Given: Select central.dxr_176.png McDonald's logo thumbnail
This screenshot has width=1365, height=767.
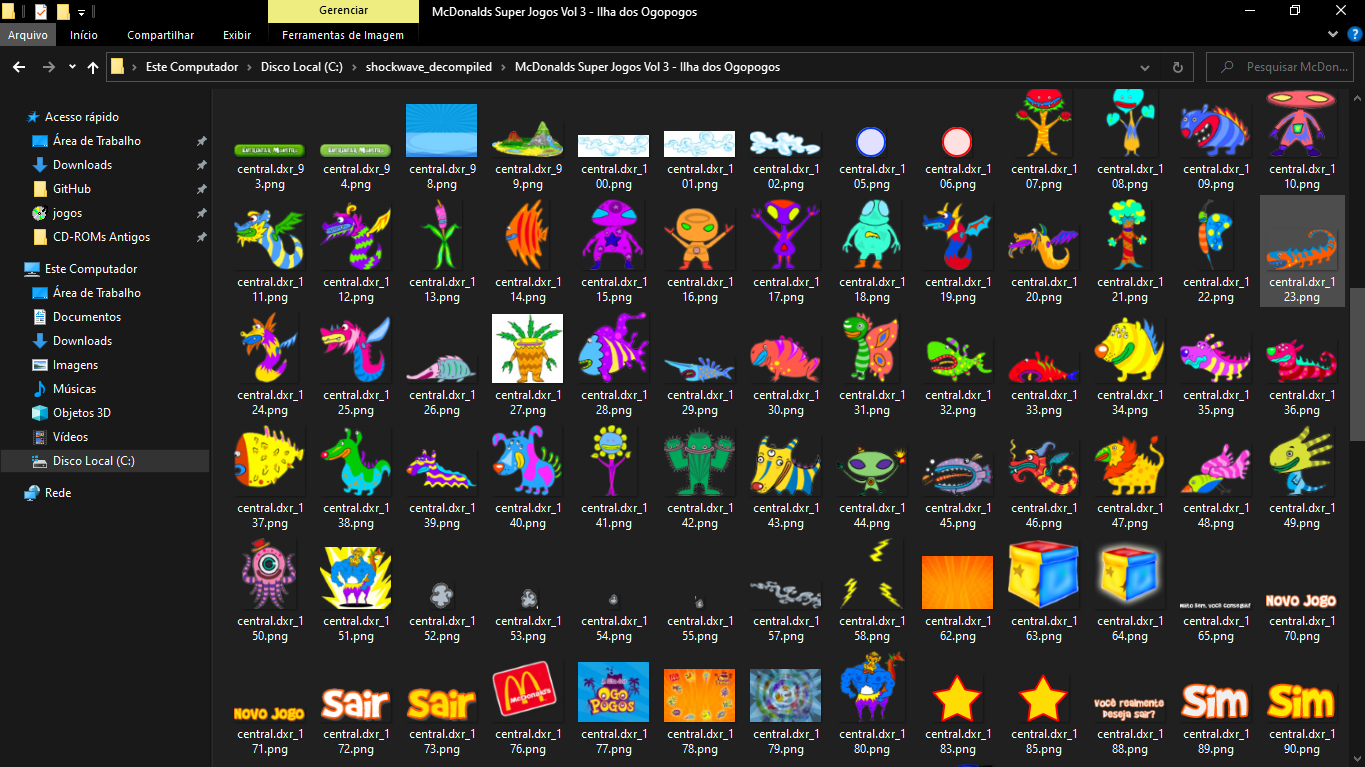Looking at the screenshot, I should (x=528, y=690).
